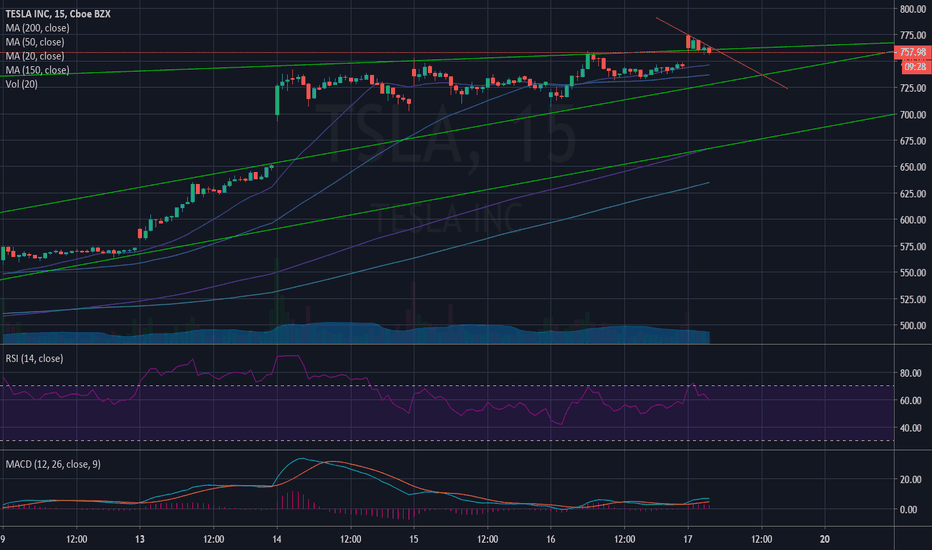Click the red 757.98 current price tag
Screen dimensions: 932x550
tap(912, 52)
